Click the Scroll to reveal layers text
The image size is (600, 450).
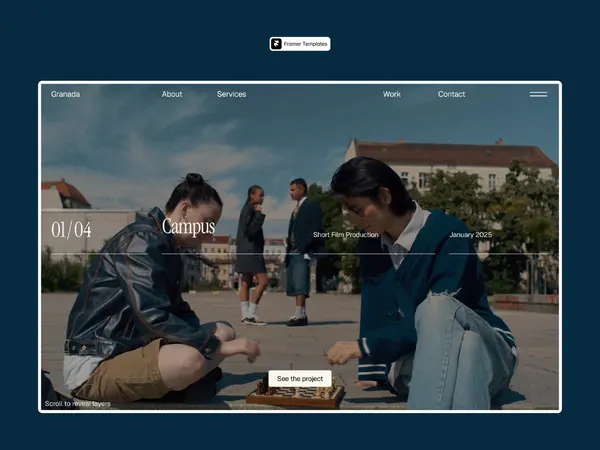[x=78, y=404]
